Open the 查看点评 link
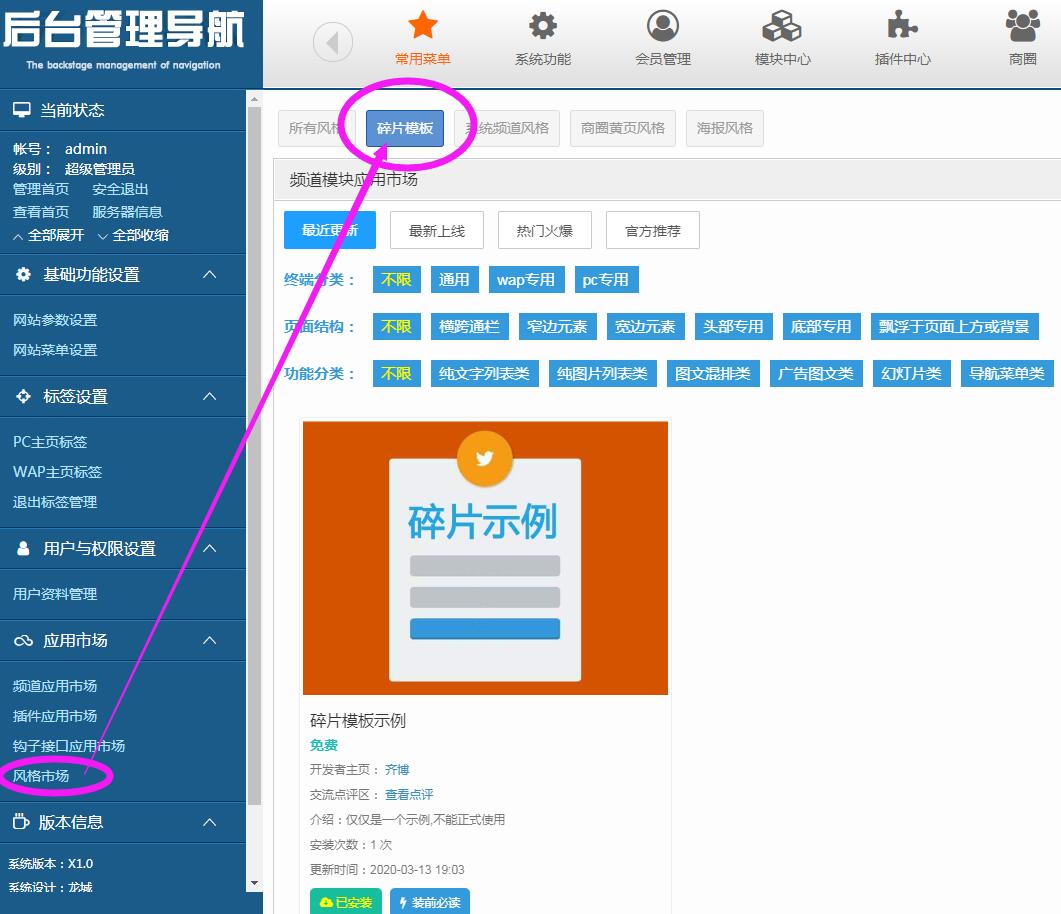 (x=409, y=794)
